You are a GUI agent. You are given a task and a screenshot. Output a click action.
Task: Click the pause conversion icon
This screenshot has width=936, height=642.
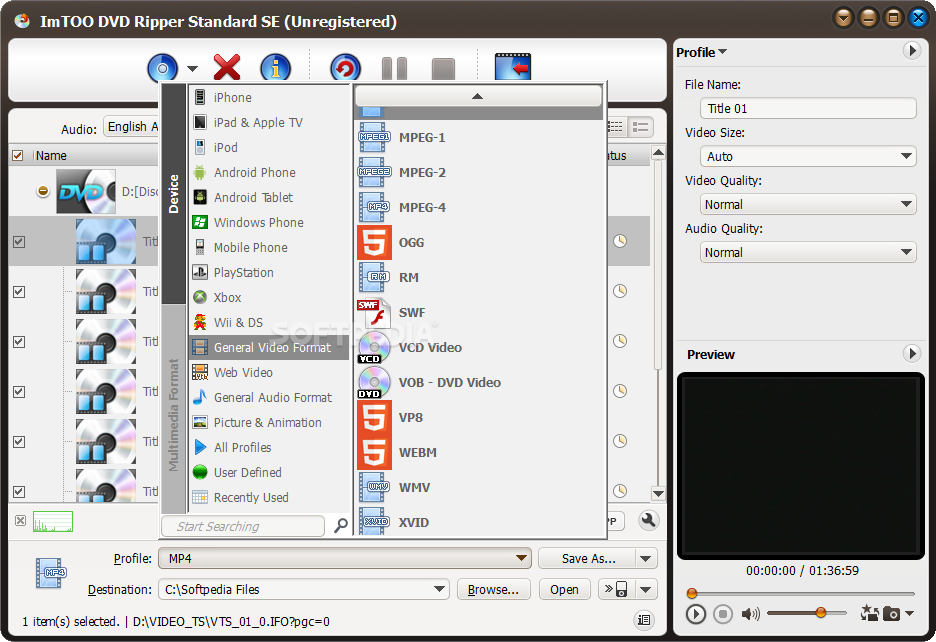click(x=395, y=69)
